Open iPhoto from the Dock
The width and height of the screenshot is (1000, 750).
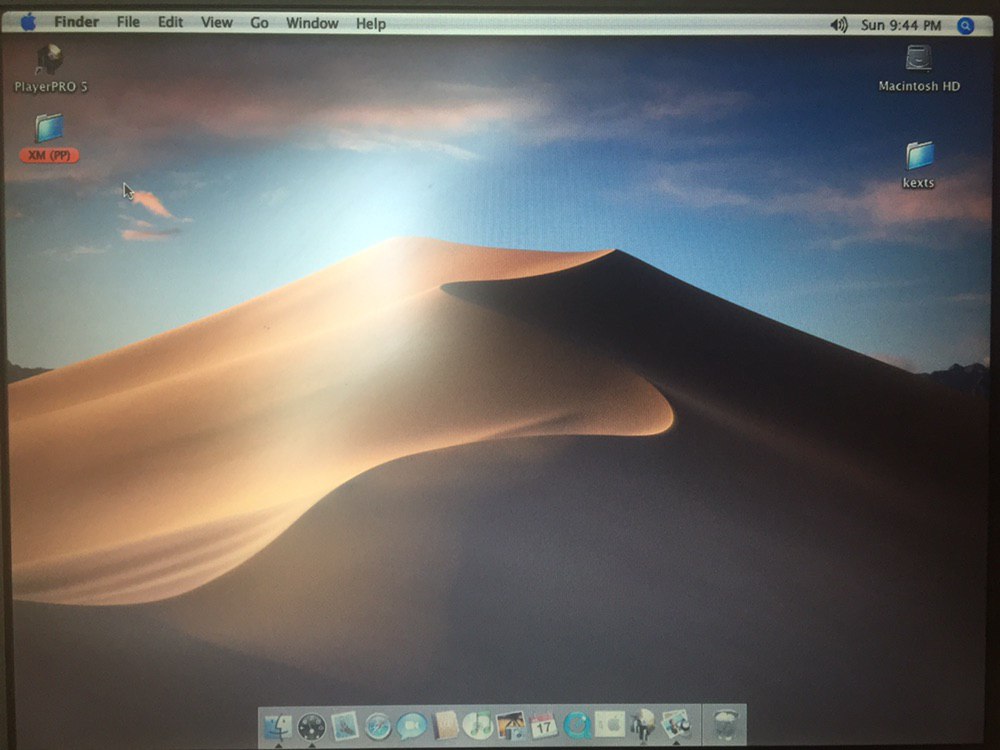(510, 726)
